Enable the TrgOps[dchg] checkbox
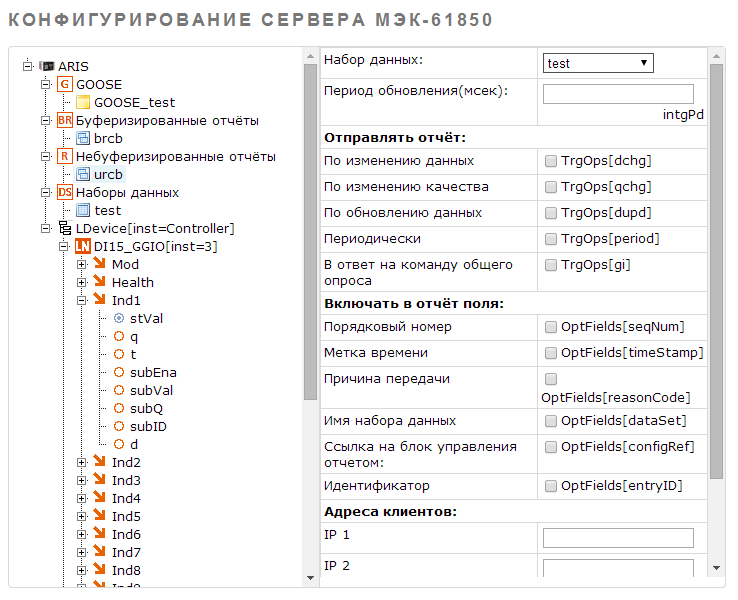This screenshot has height=600, width=738. [550, 161]
